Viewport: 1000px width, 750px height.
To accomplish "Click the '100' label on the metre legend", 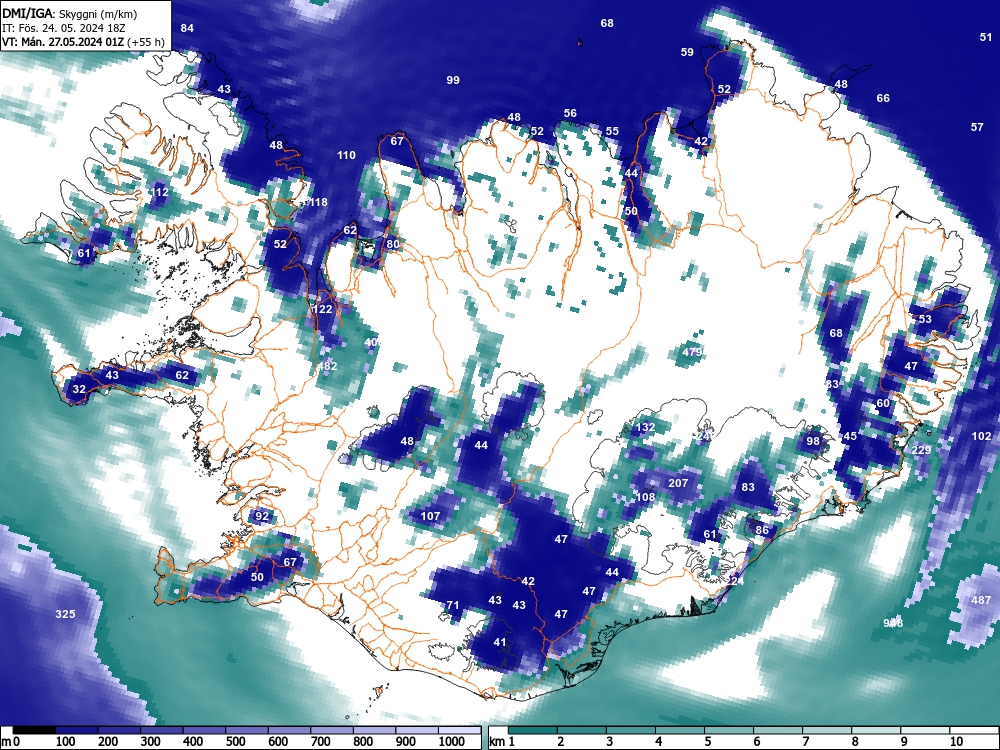I will click(66, 741).
